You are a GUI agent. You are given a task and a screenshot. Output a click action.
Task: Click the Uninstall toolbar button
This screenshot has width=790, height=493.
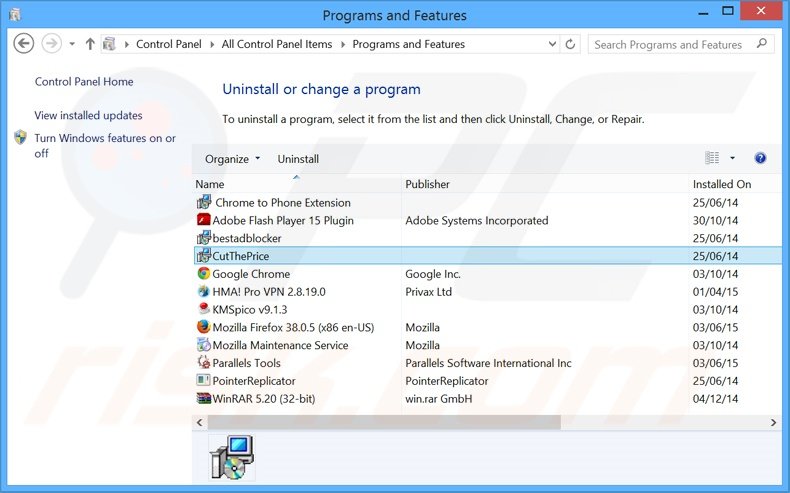pos(298,159)
